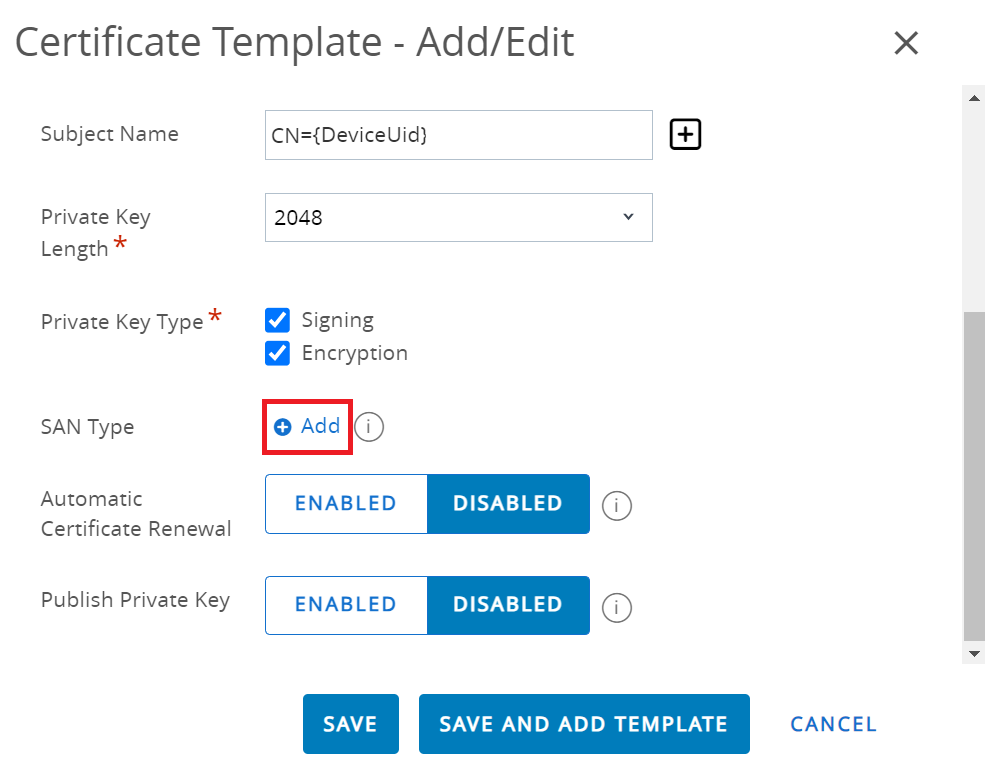Click the vertical scrollbar thumb

973,475
